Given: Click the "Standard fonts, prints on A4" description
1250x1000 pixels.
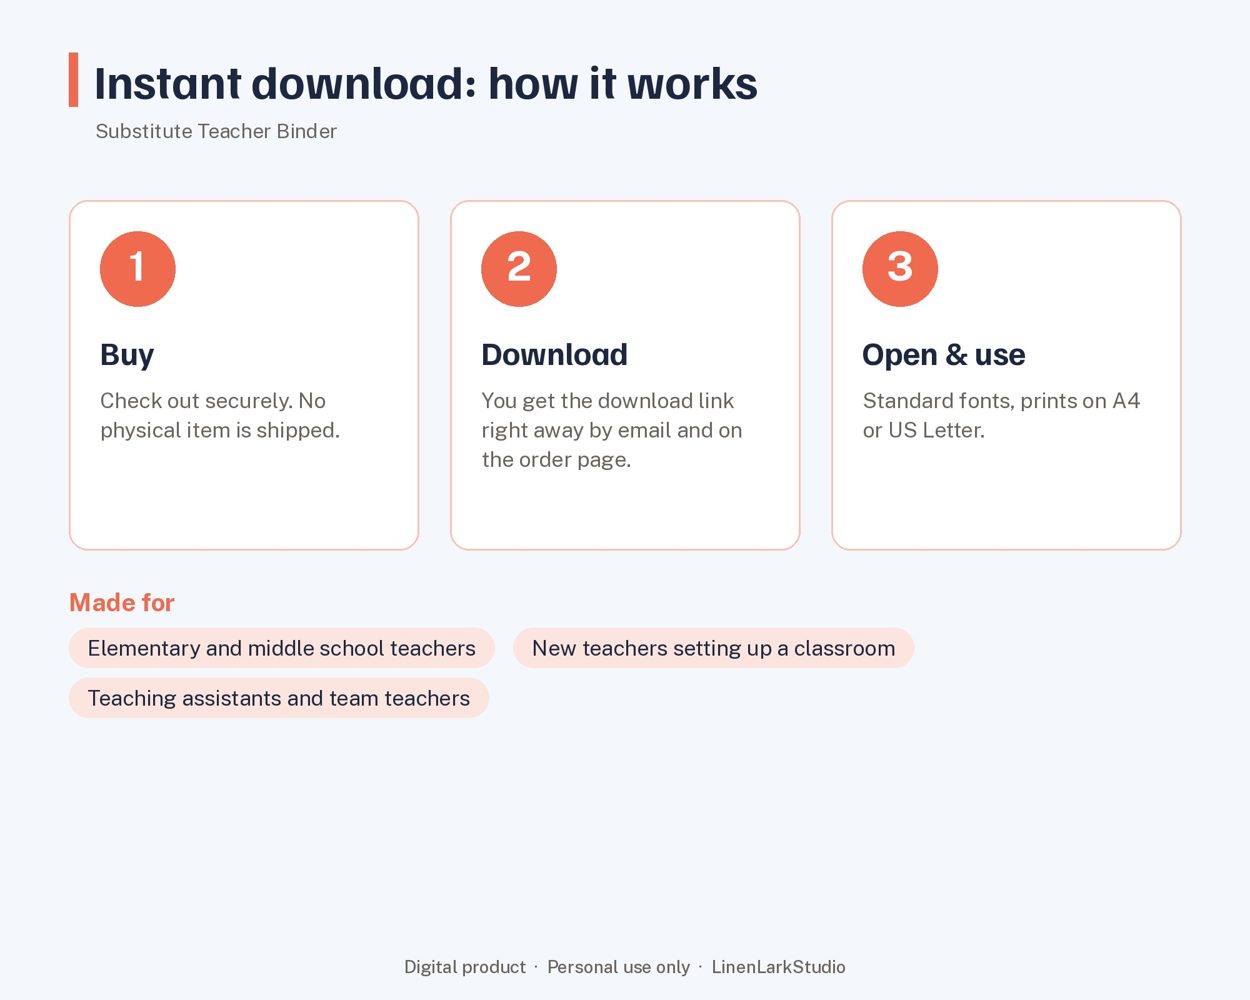Looking at the screenshot, I should point(1002,415).
